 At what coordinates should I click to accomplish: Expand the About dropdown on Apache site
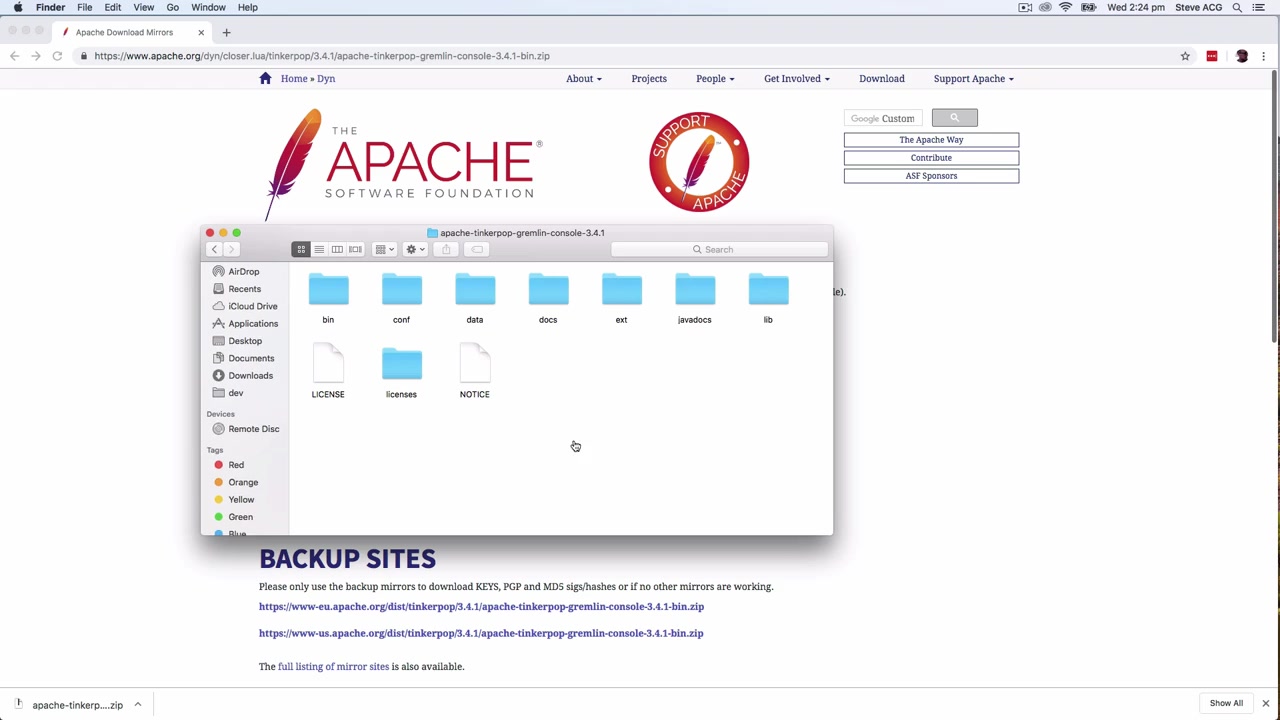pos(583,78)
